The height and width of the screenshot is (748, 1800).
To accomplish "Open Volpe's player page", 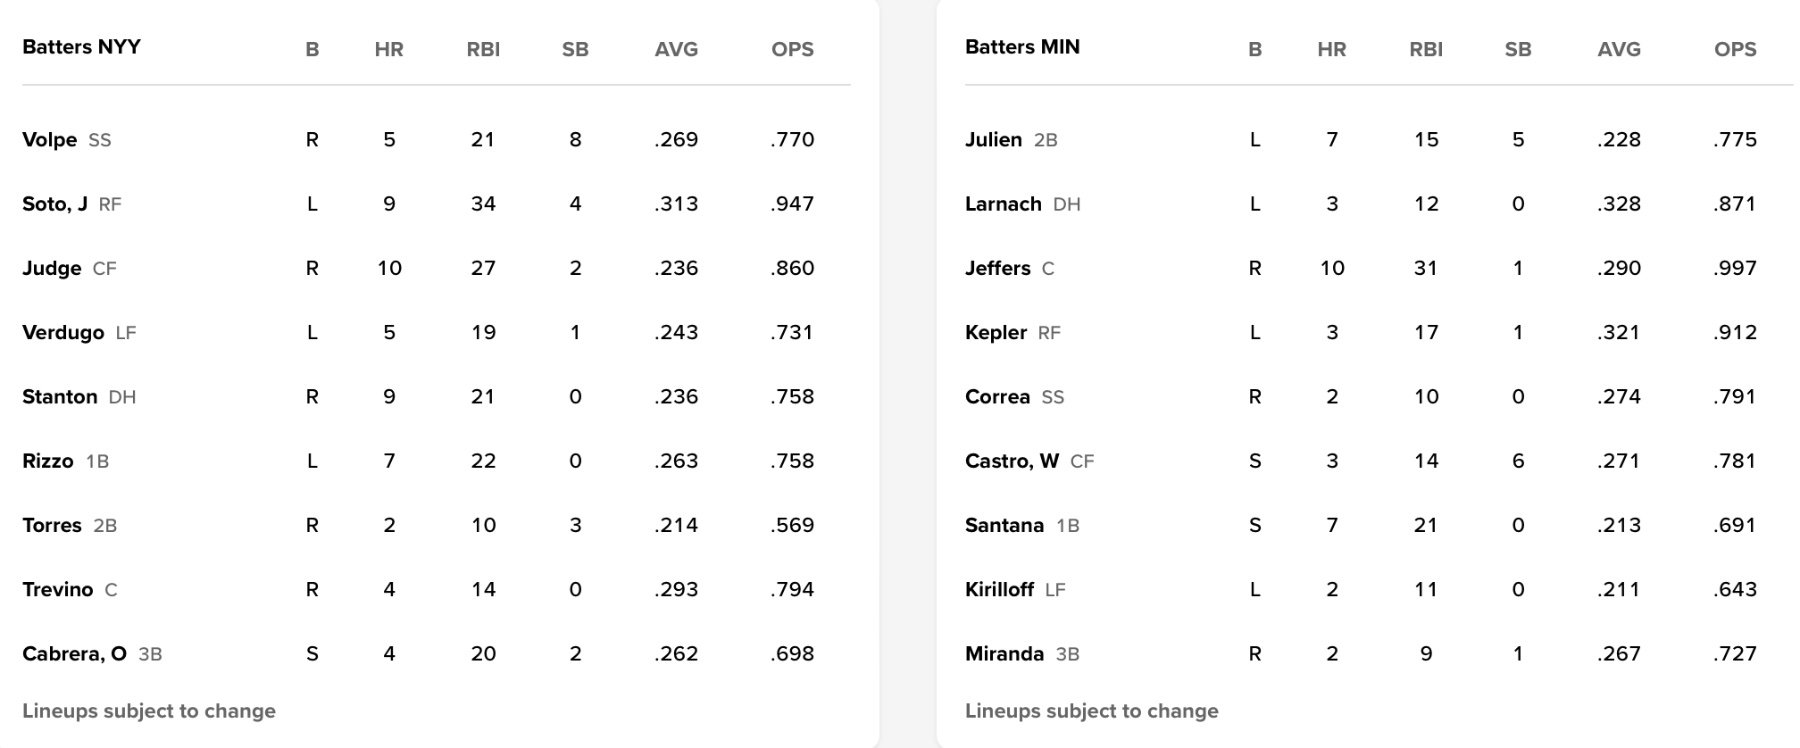I will pyautogui.click(x=49, y=140).
